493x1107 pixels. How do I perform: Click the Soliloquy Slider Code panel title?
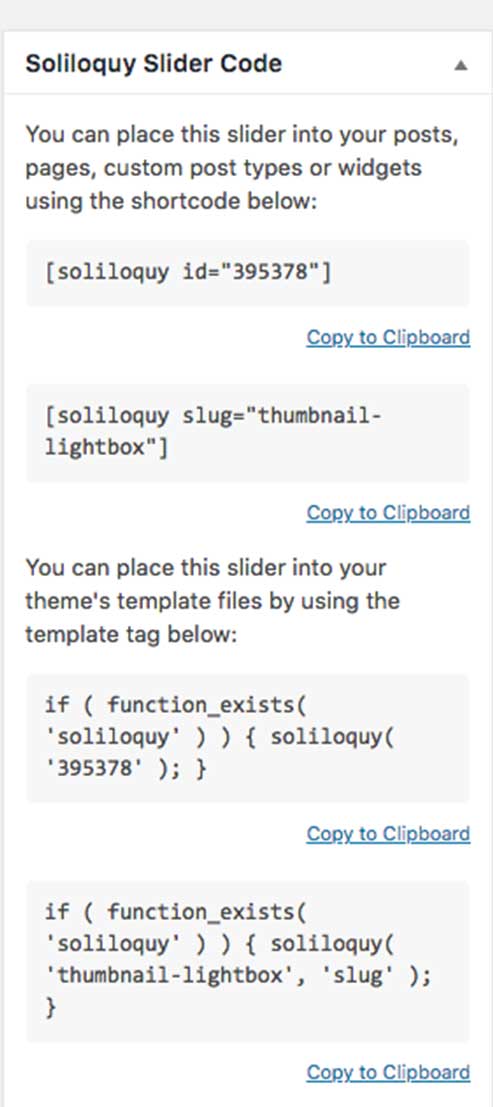[x=153, y=64]
